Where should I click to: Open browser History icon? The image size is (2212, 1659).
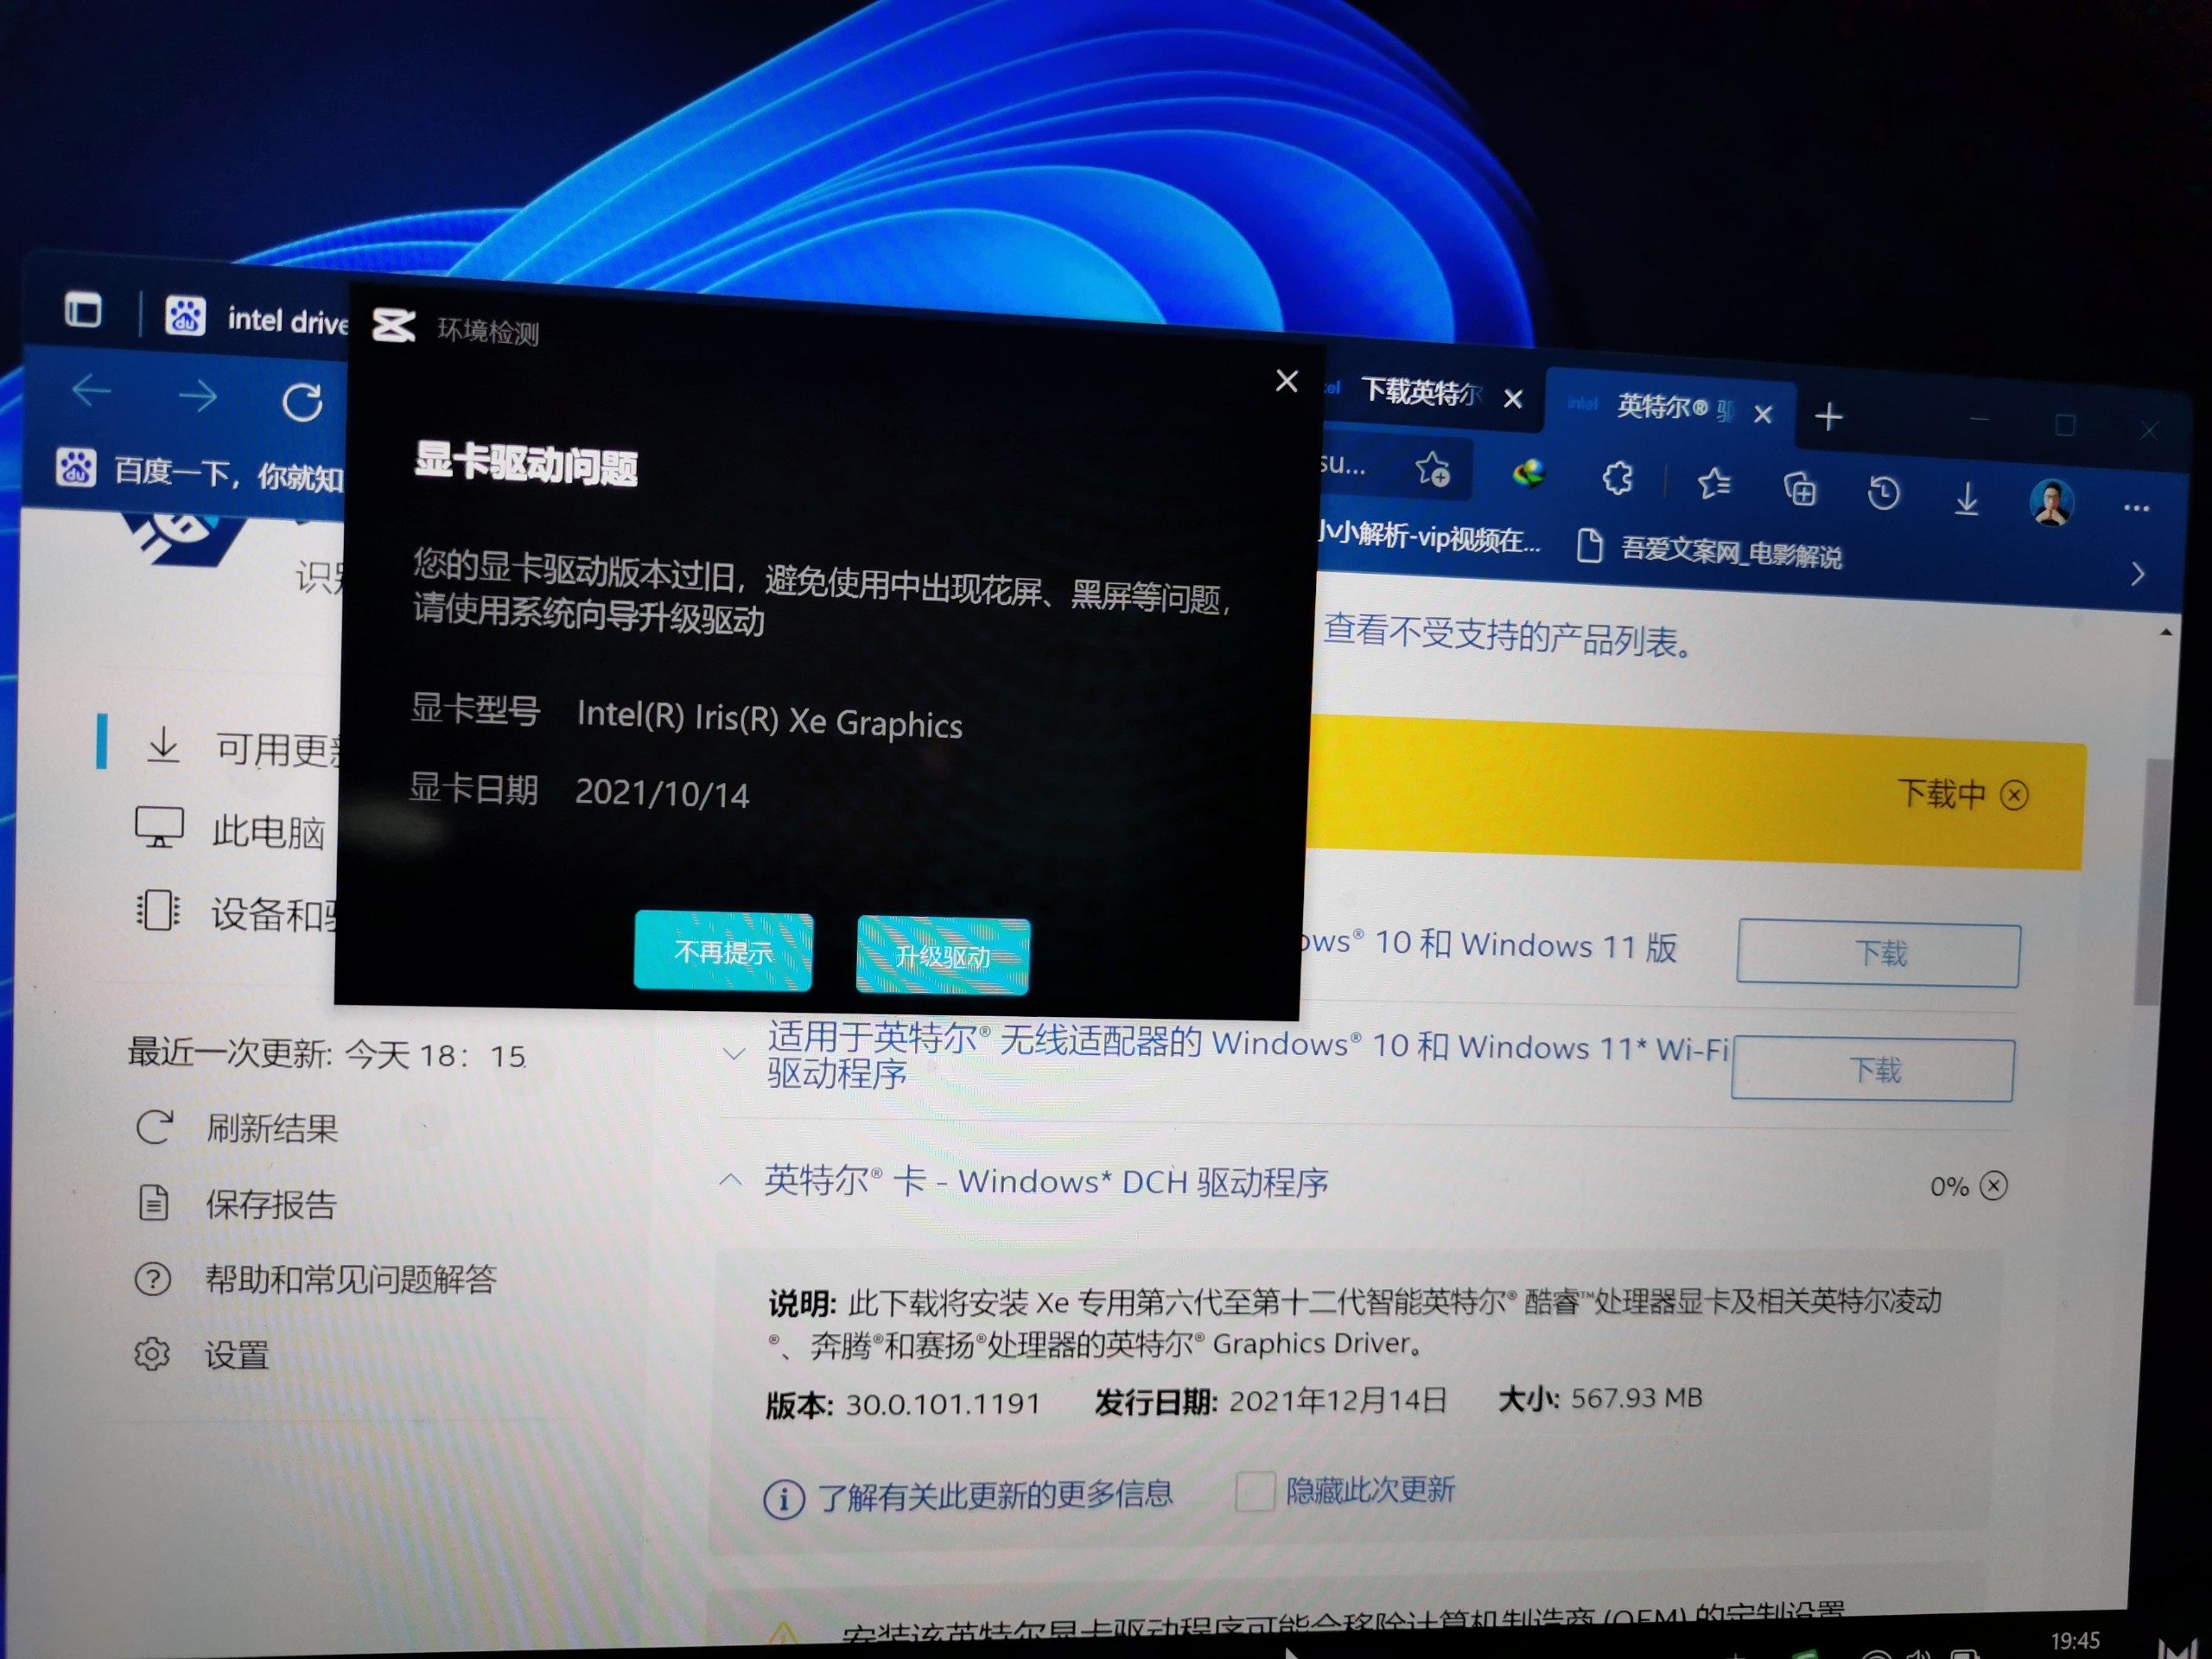point(1884,493)
